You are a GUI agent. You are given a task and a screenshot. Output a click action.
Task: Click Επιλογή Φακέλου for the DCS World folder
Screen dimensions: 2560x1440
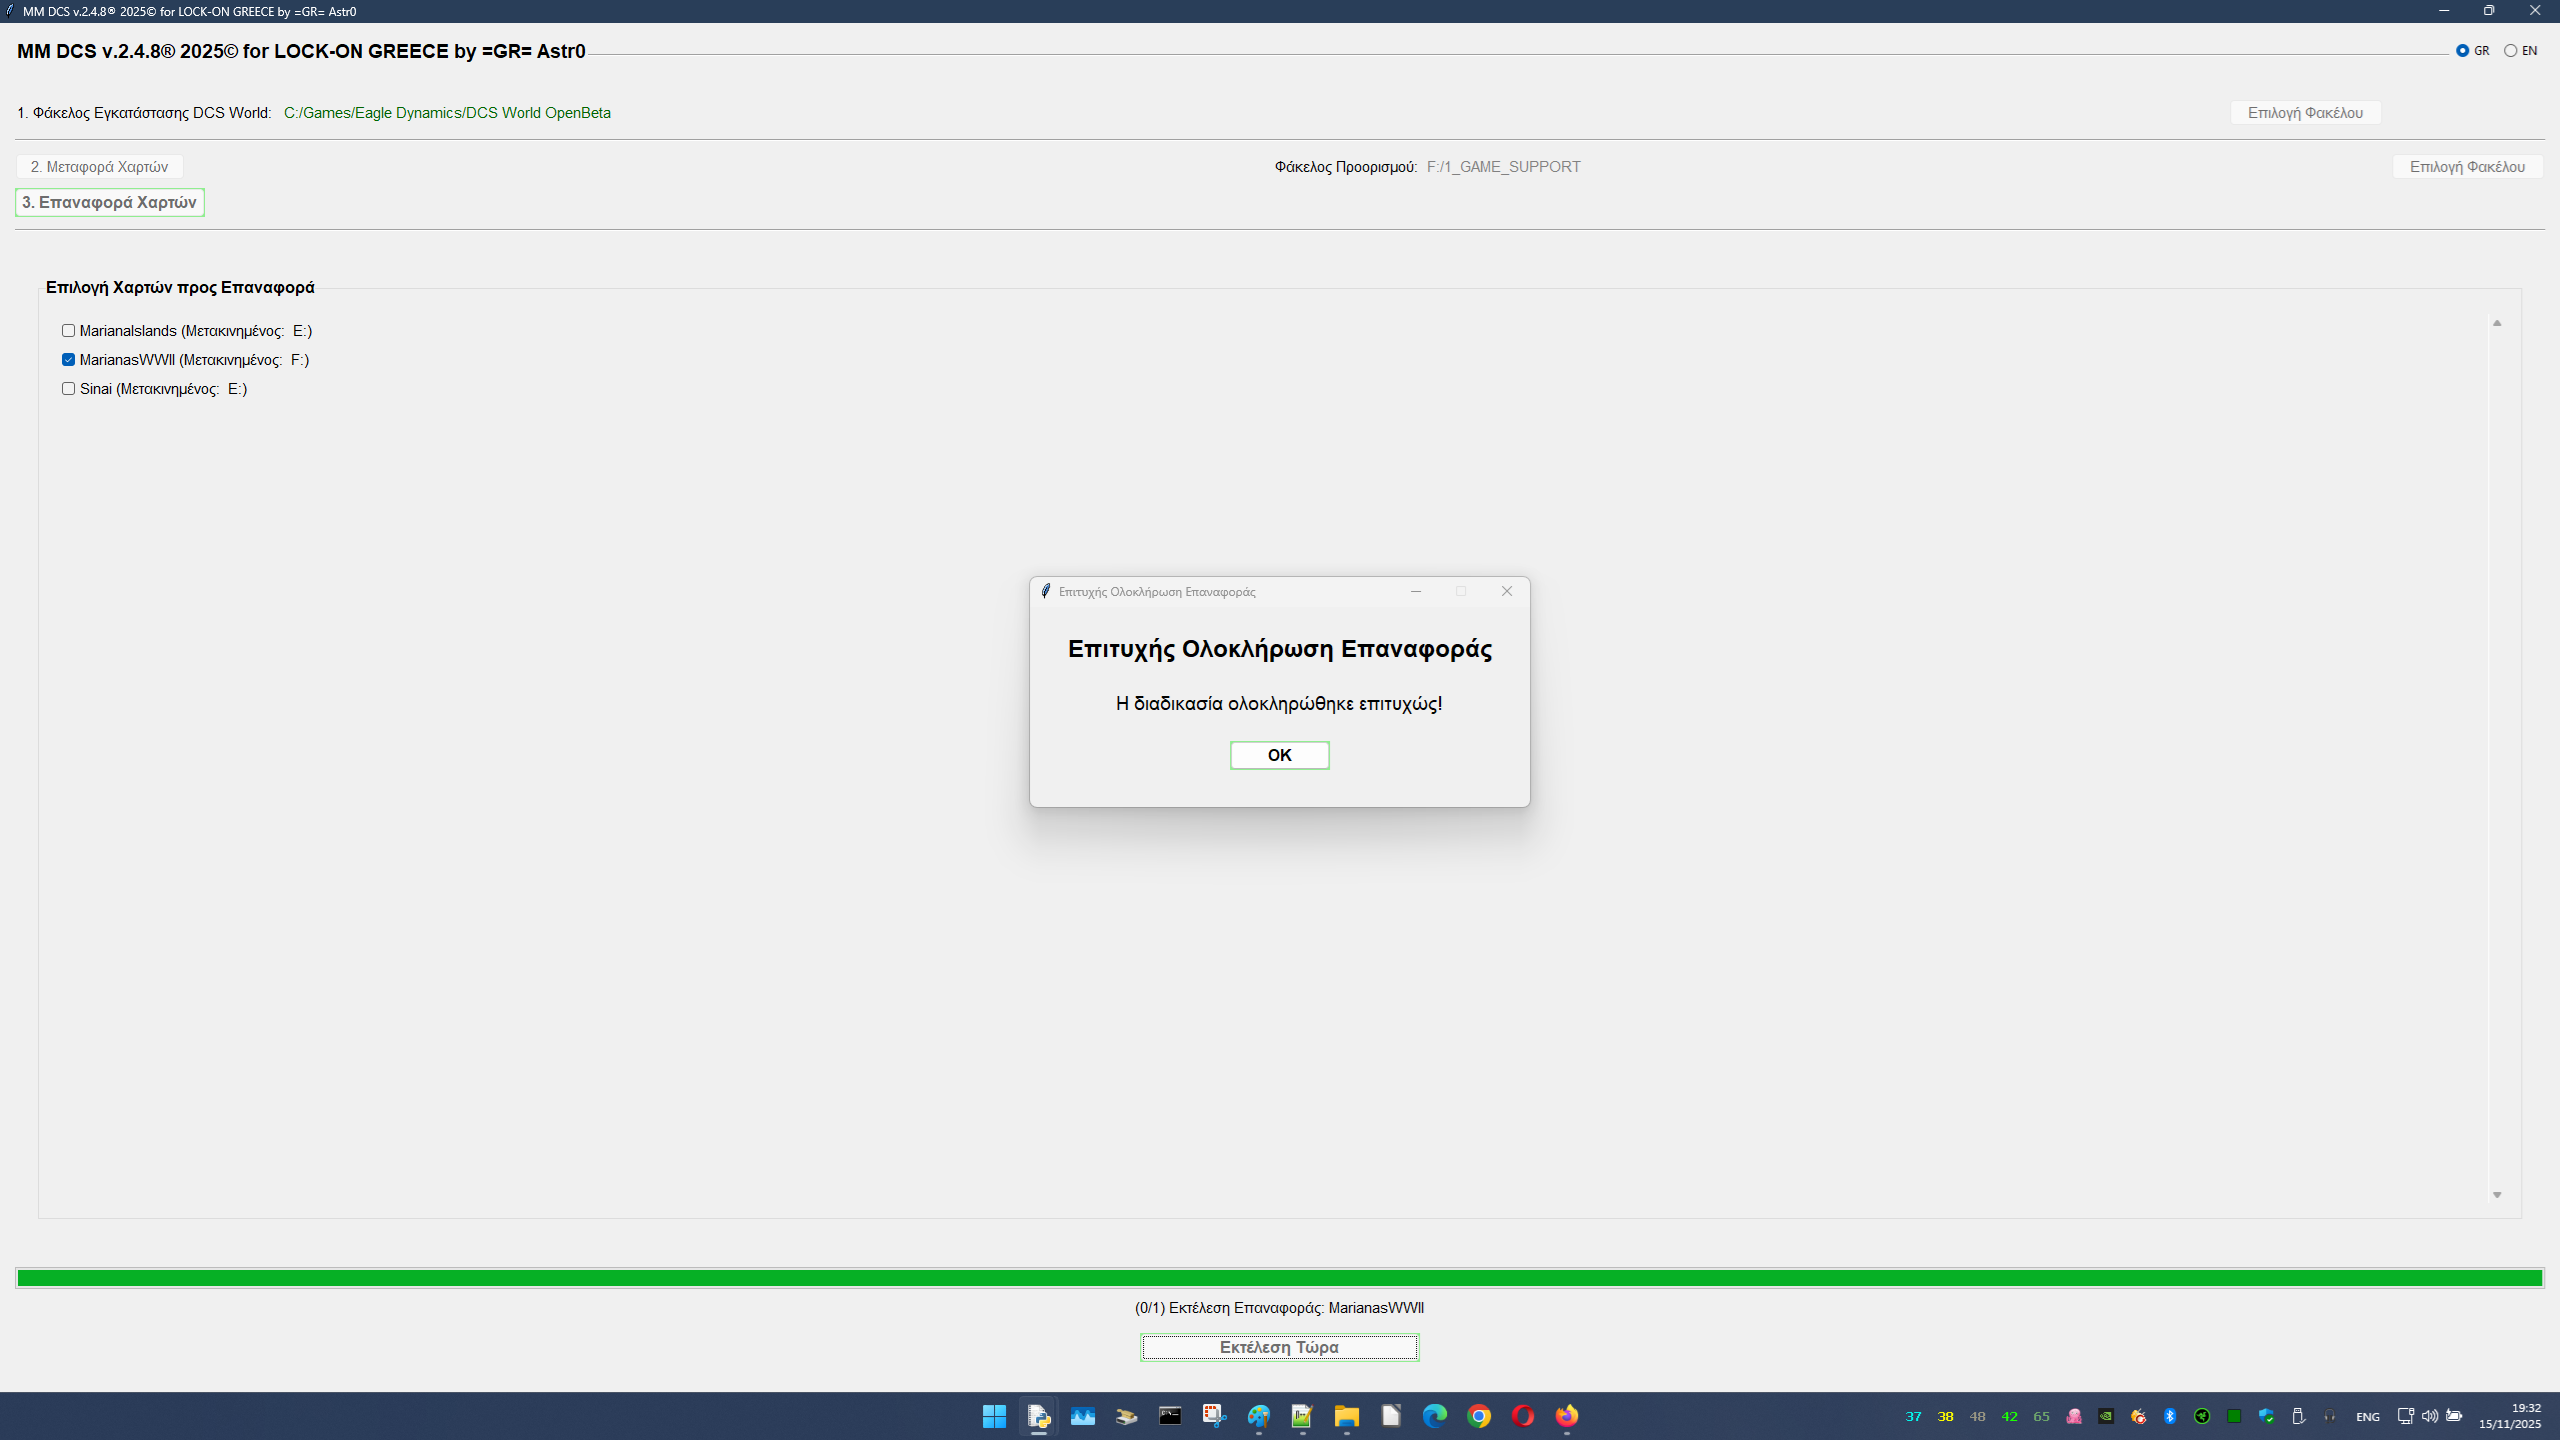2305,113
